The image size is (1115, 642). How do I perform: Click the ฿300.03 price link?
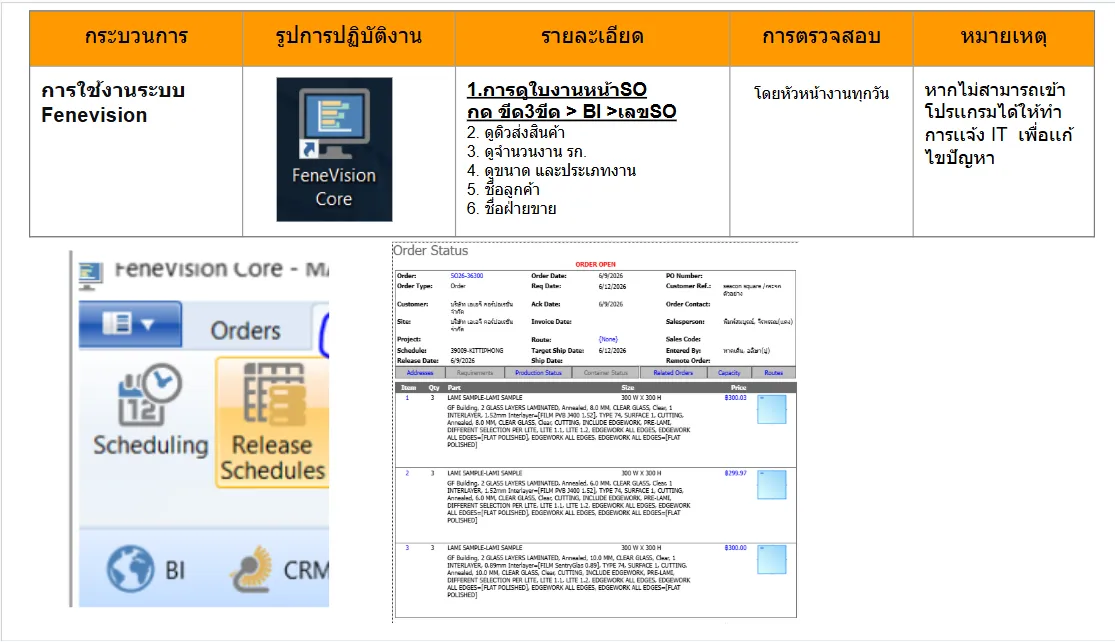(735, 398)
